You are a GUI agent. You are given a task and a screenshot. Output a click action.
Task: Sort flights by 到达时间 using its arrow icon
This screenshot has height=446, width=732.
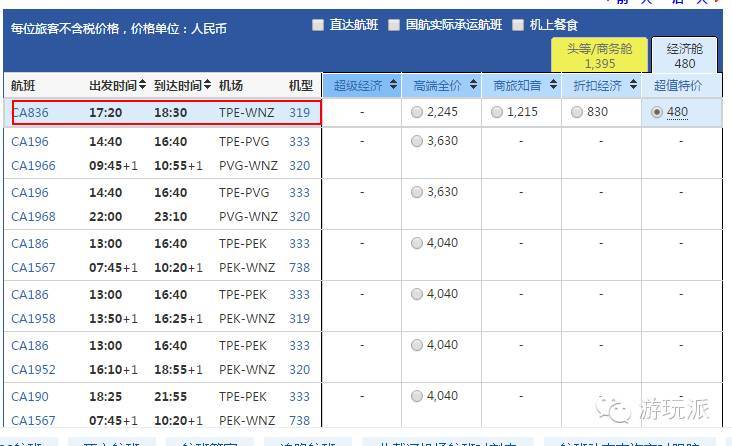click(207, 85)
